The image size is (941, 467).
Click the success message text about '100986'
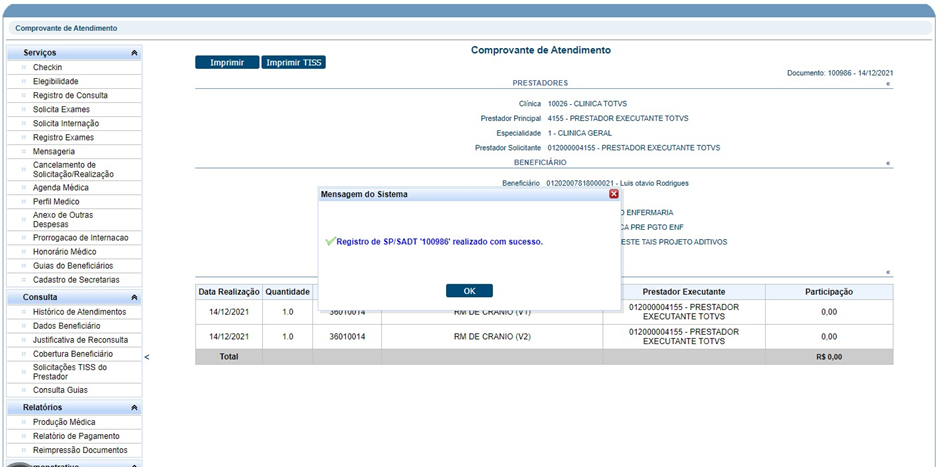439,242
